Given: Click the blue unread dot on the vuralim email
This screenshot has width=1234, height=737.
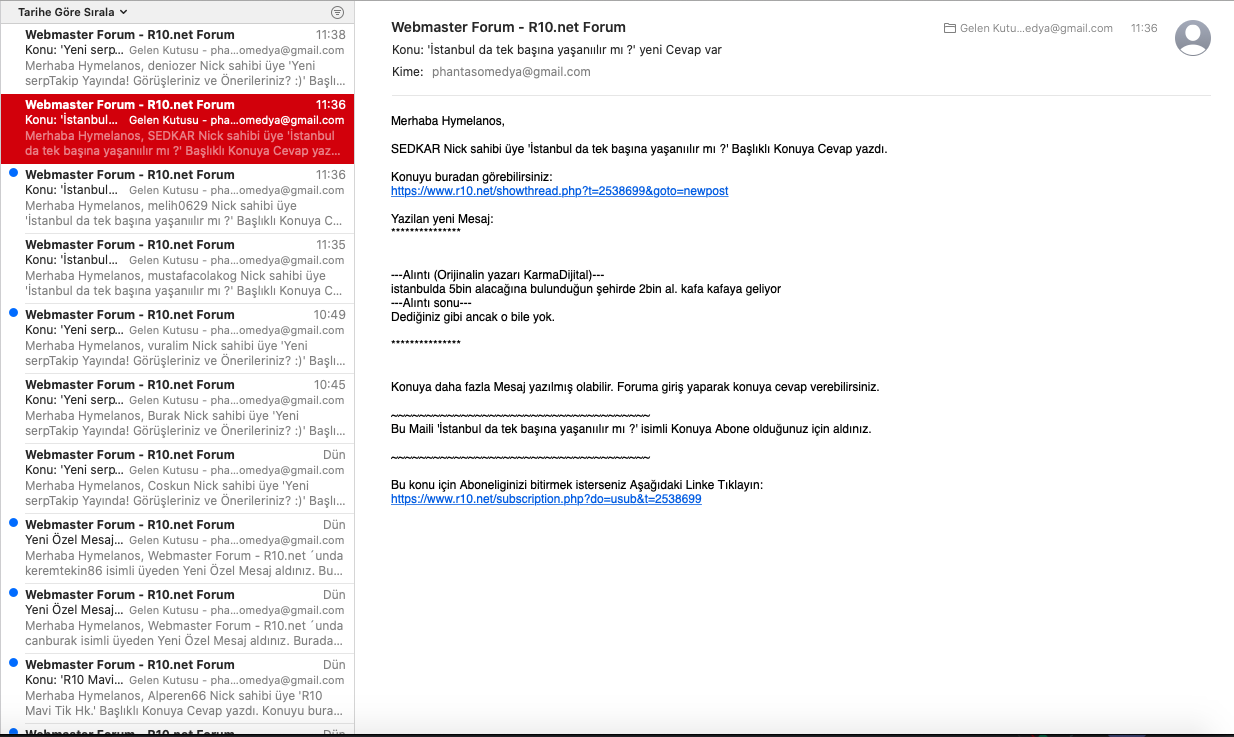Looking at the screenshot, I should 12,313.
